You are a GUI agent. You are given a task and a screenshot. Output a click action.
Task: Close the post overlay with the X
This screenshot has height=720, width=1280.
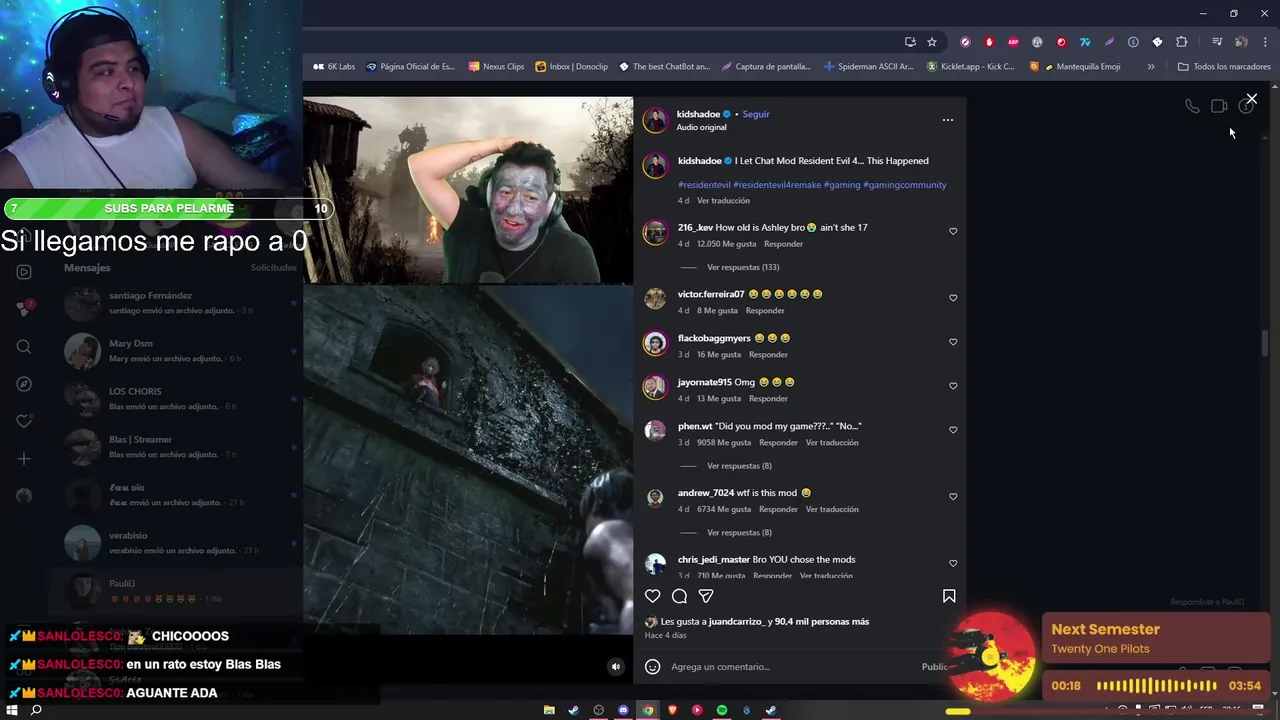(1251, 99)
